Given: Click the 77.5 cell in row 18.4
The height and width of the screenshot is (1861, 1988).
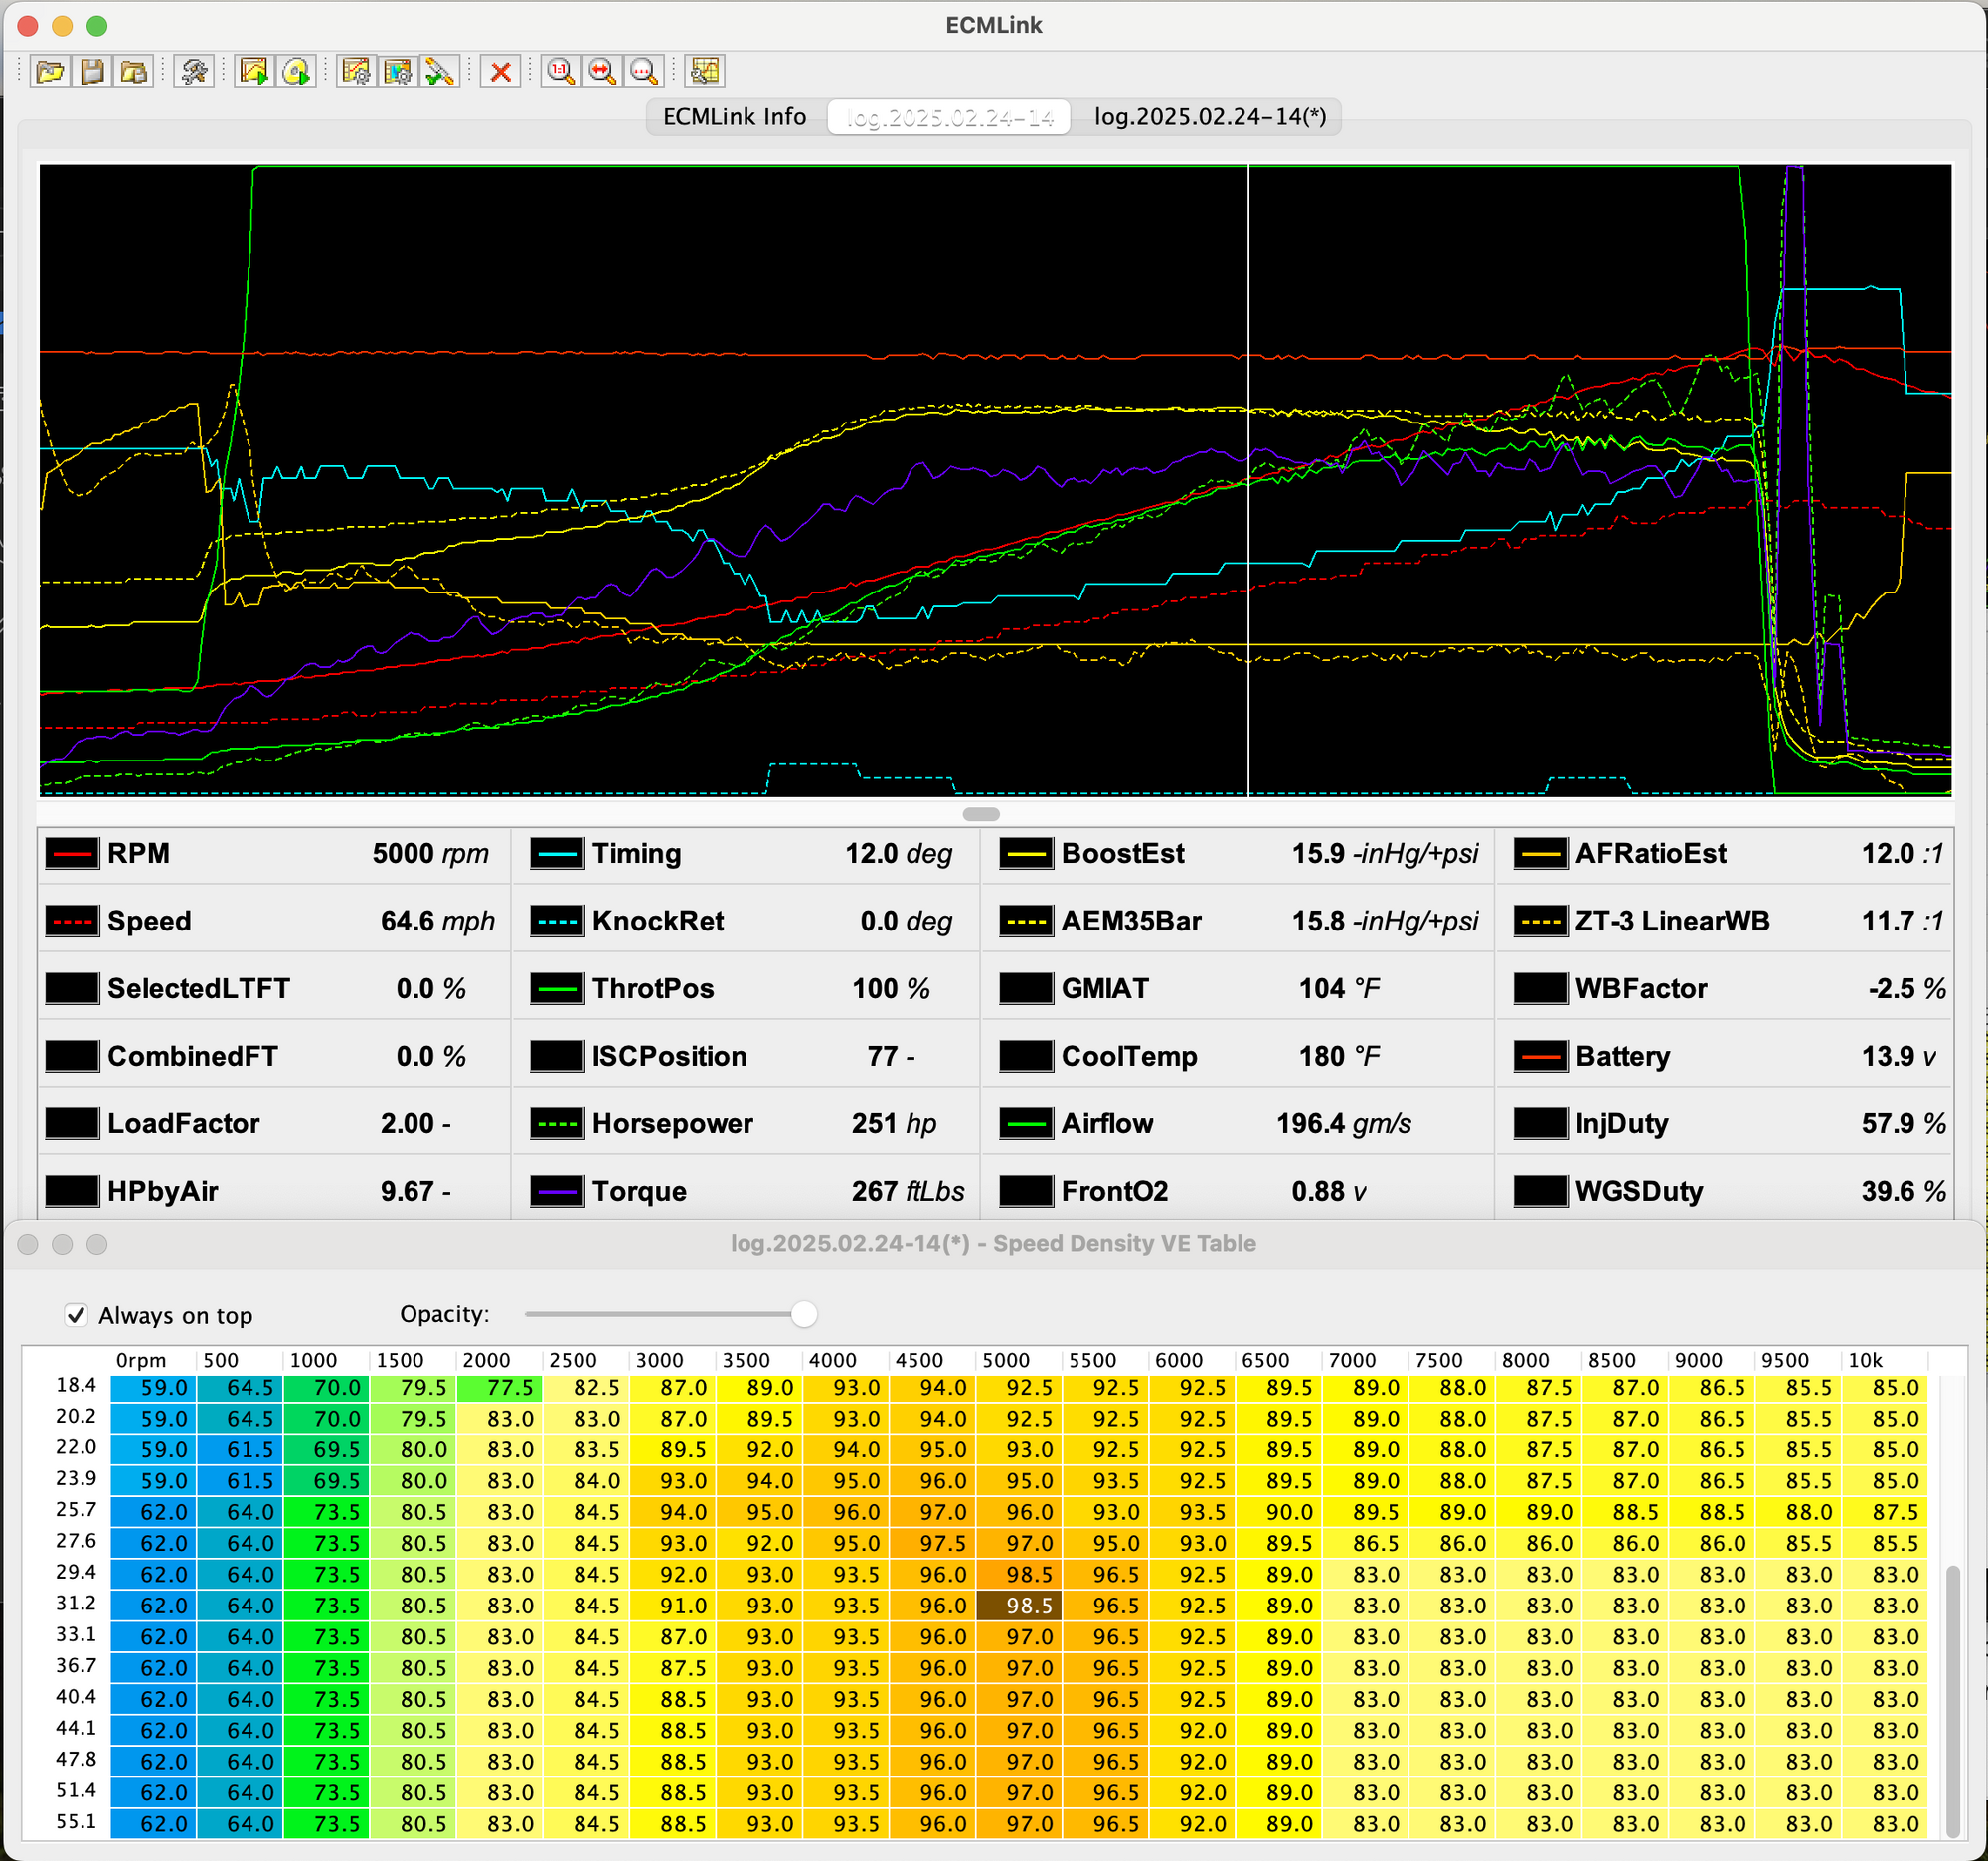Looking at the screenshot, I should click(500, 1388).
